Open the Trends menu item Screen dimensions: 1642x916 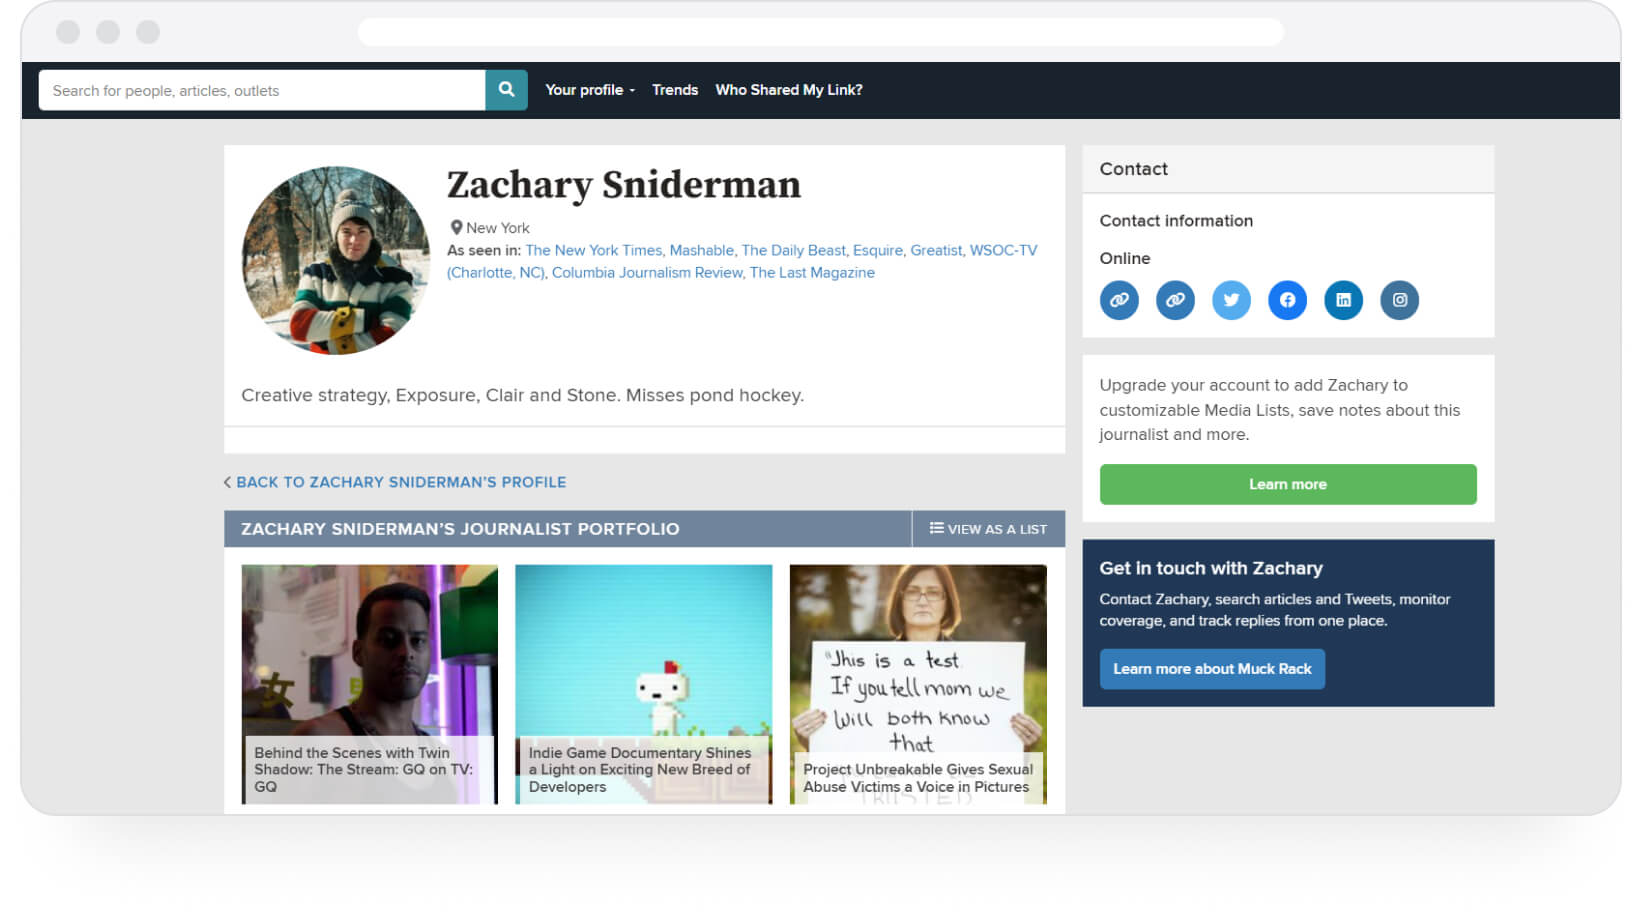(675, 90)
